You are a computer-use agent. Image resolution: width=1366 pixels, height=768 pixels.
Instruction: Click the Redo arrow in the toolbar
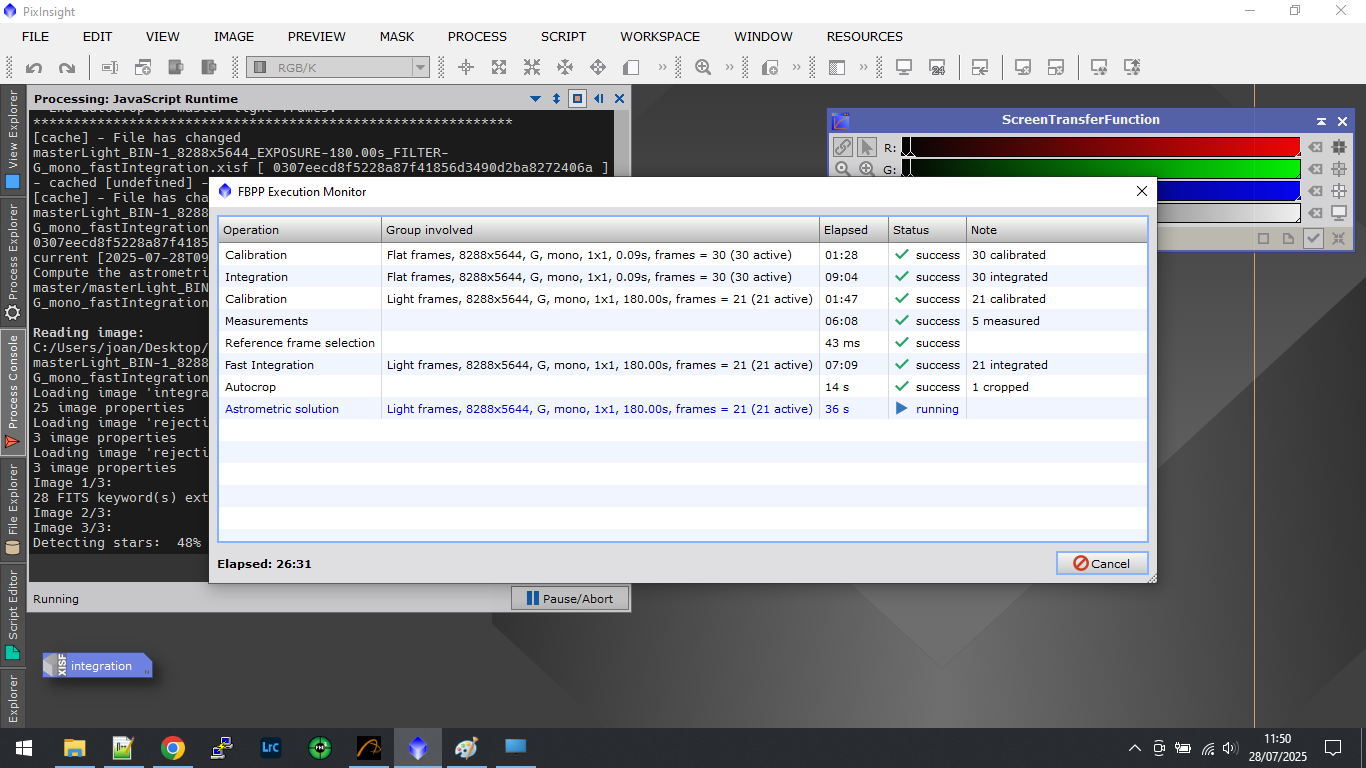[67, 68]
